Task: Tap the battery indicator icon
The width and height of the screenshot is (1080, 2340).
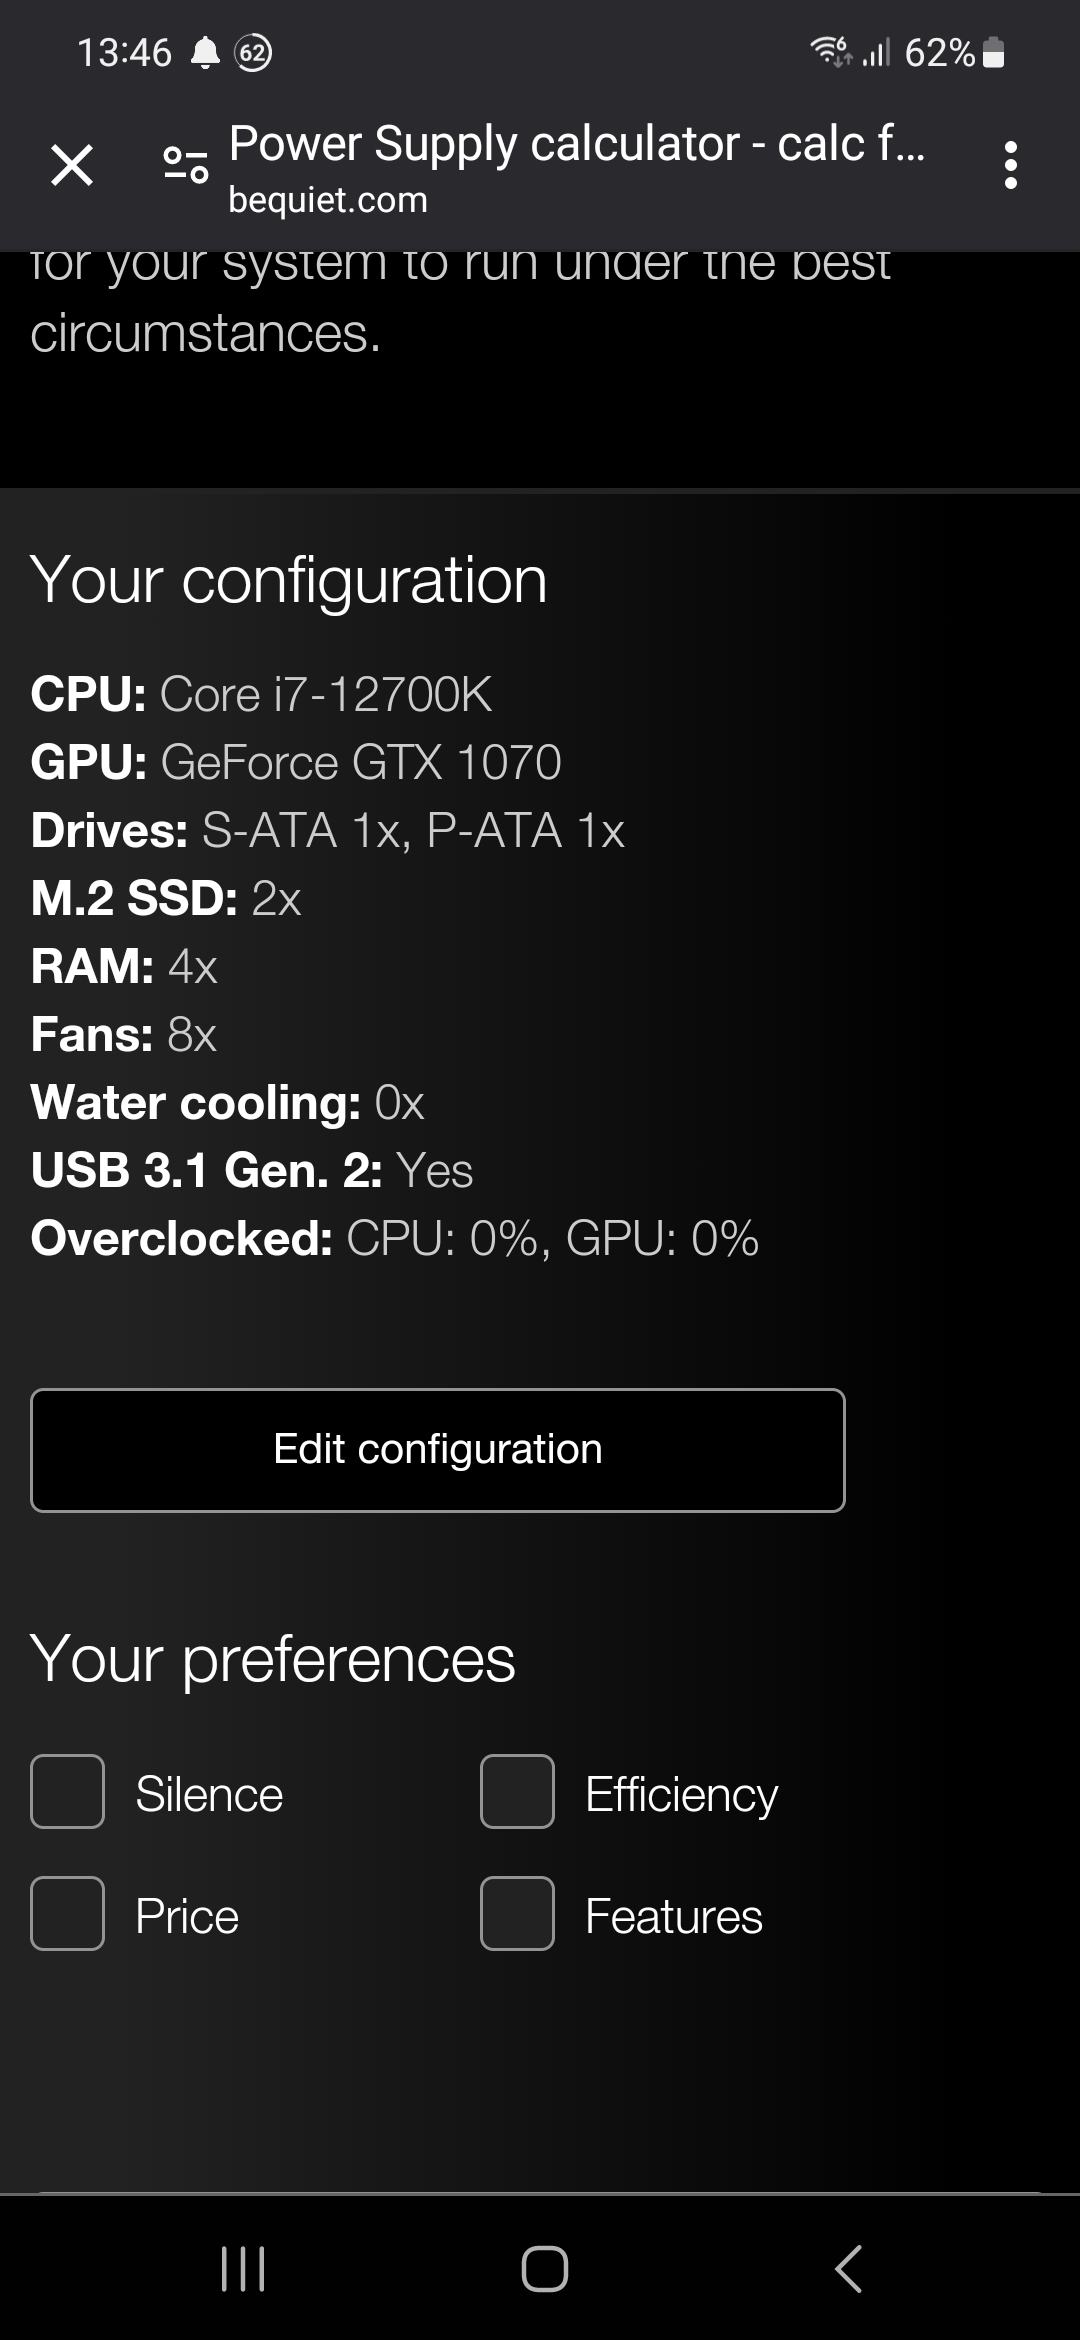Action: tap(994, 52)
